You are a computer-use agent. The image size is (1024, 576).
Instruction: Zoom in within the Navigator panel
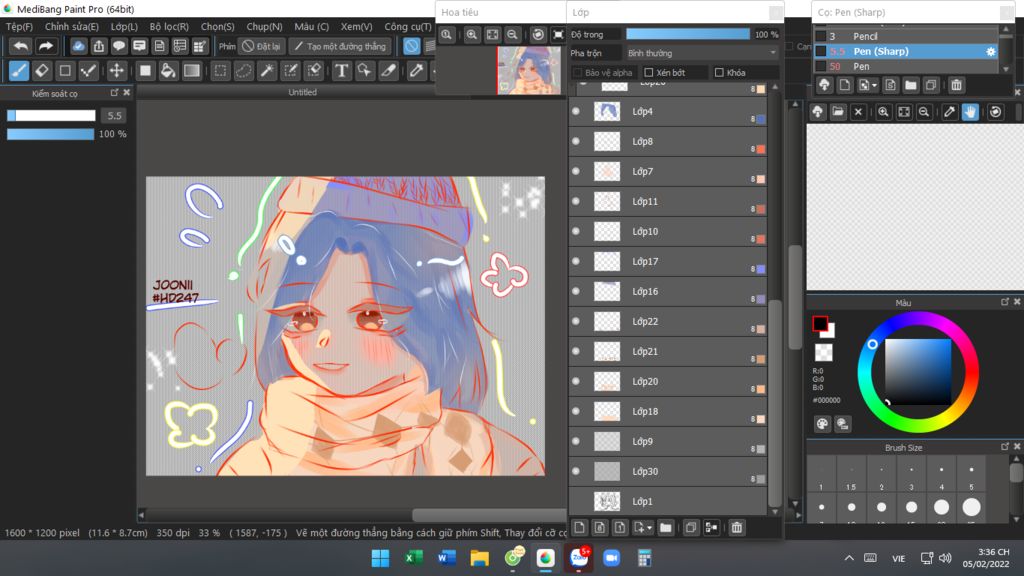(x=472, y=35)
